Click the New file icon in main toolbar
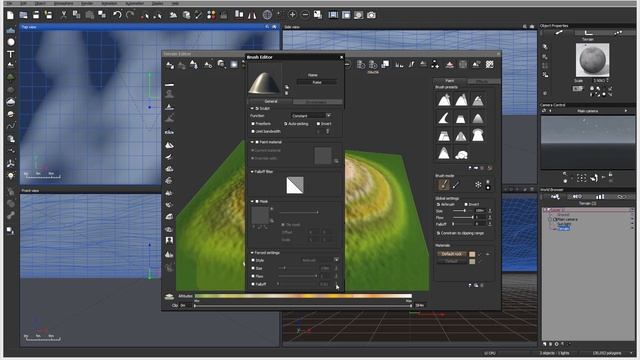The width and height of the screenshot is (640, 360). (x=10, y=15)
